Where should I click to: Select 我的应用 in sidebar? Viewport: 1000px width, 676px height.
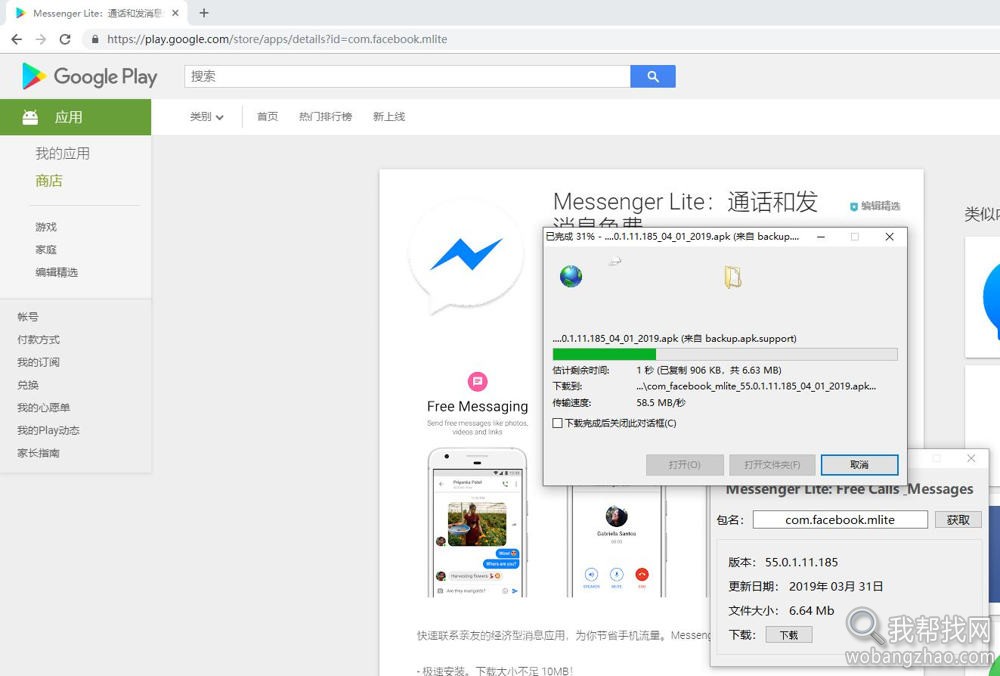(x=62, y=153)
